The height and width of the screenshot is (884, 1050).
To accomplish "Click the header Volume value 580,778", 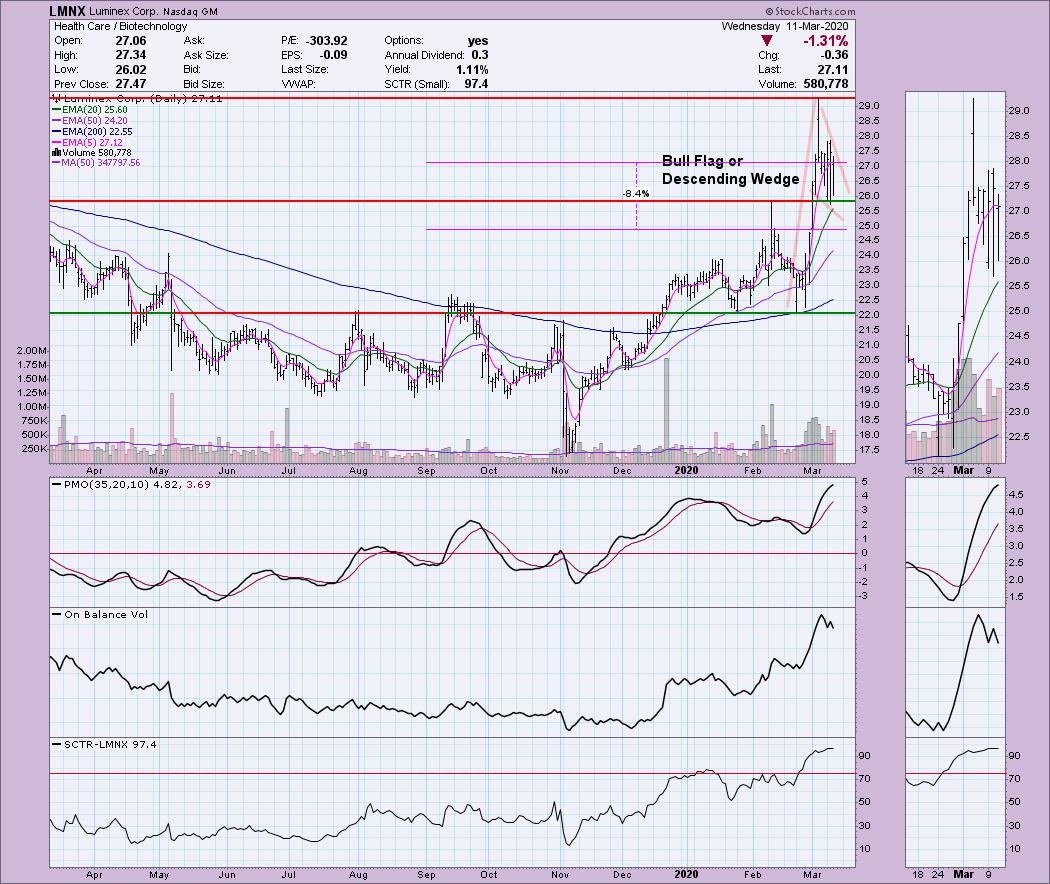I will pyautogui.click(x=824, y=84).
